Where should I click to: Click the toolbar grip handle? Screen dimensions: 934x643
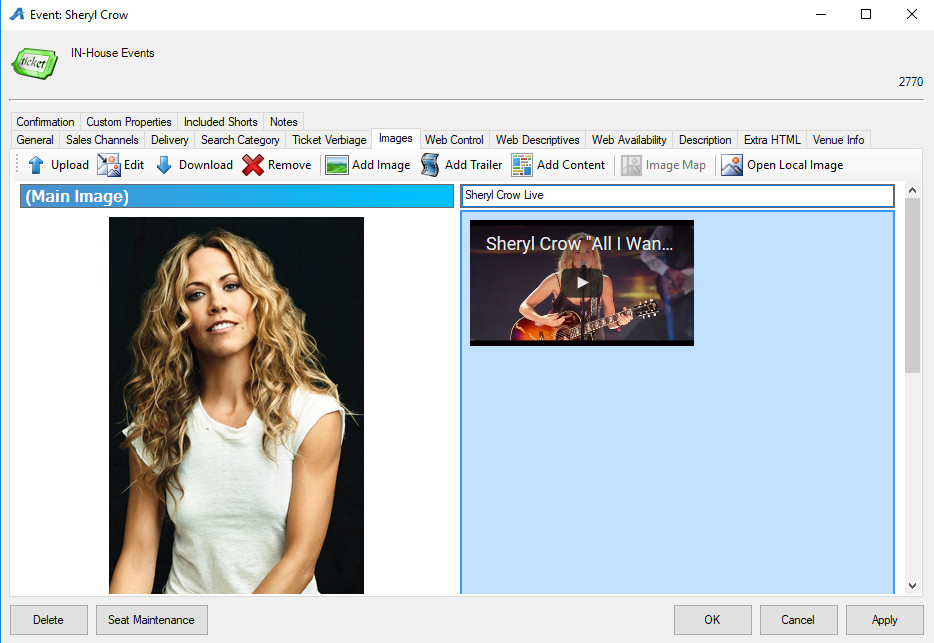coord(17,165)
